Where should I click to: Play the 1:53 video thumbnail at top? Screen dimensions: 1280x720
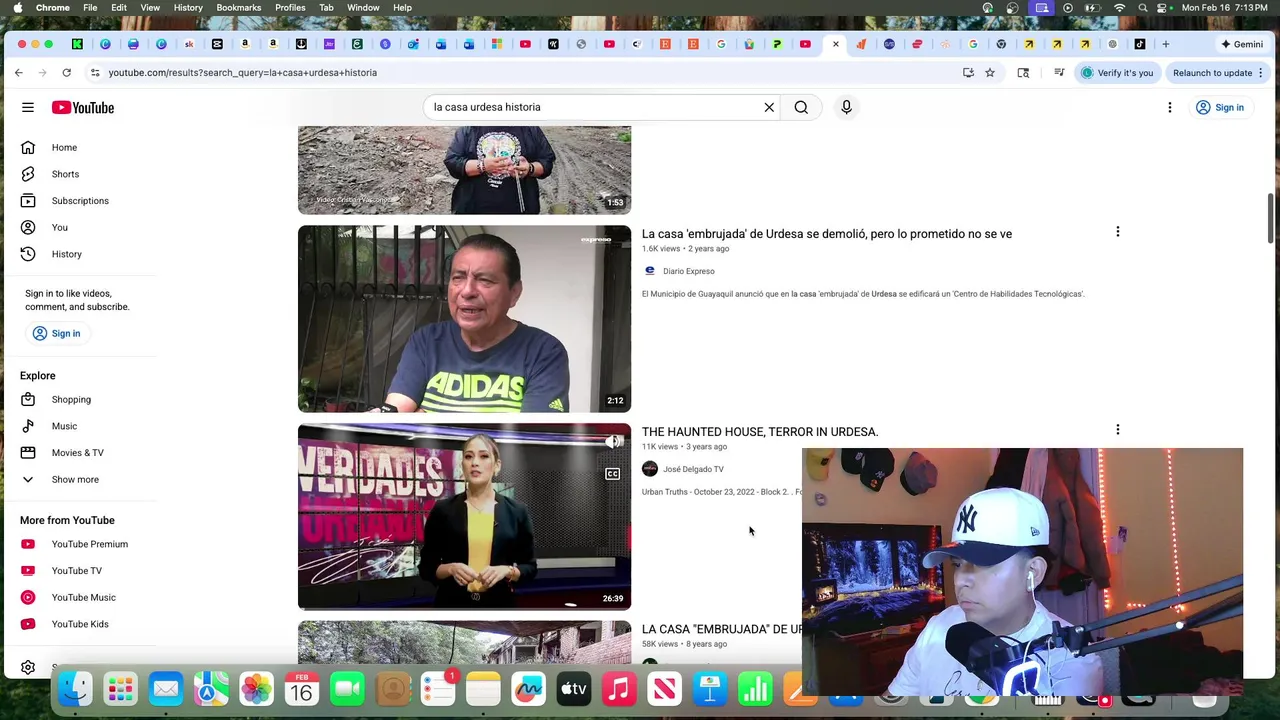(464, 170)
